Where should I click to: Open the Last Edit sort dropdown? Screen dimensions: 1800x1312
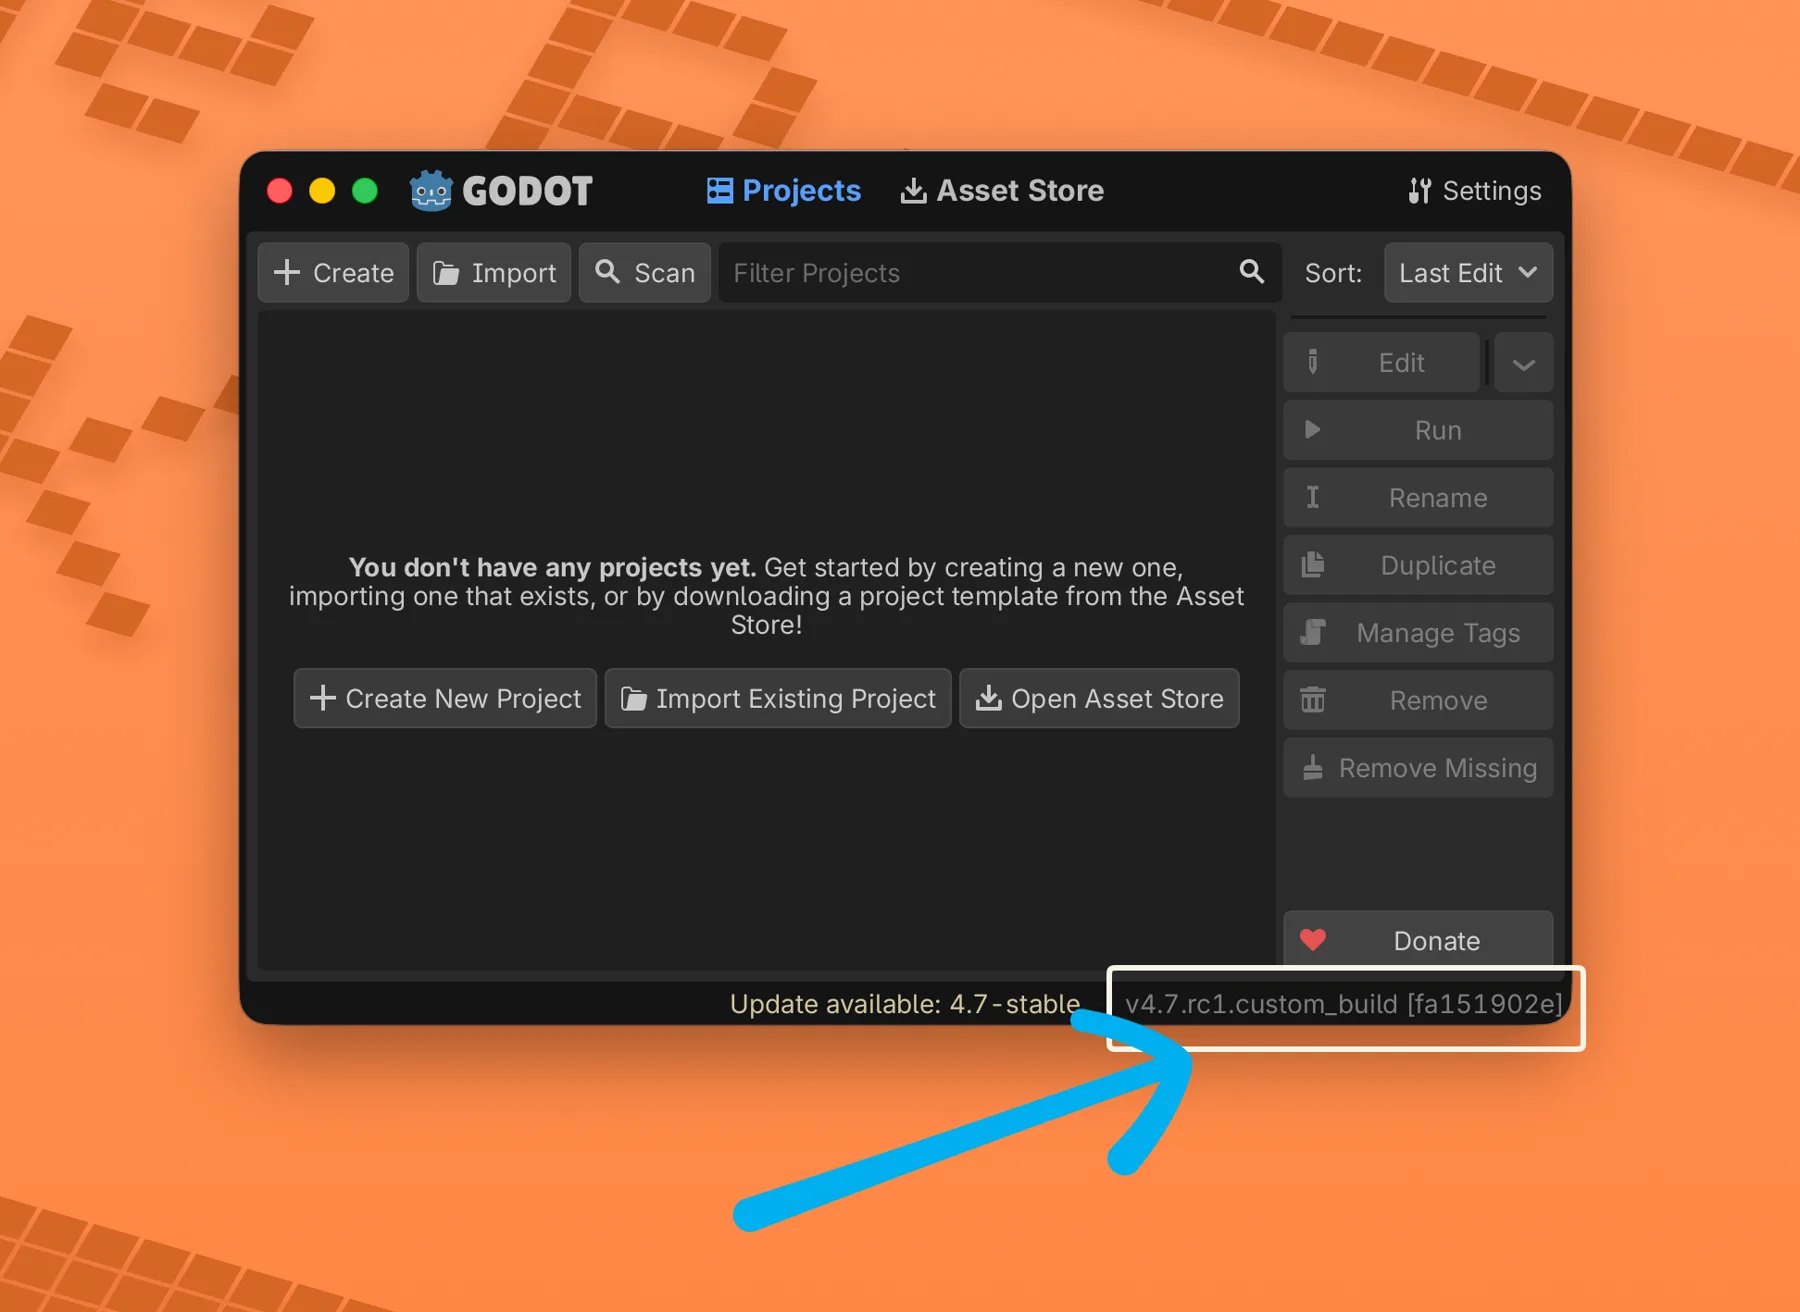point(1468,273)
